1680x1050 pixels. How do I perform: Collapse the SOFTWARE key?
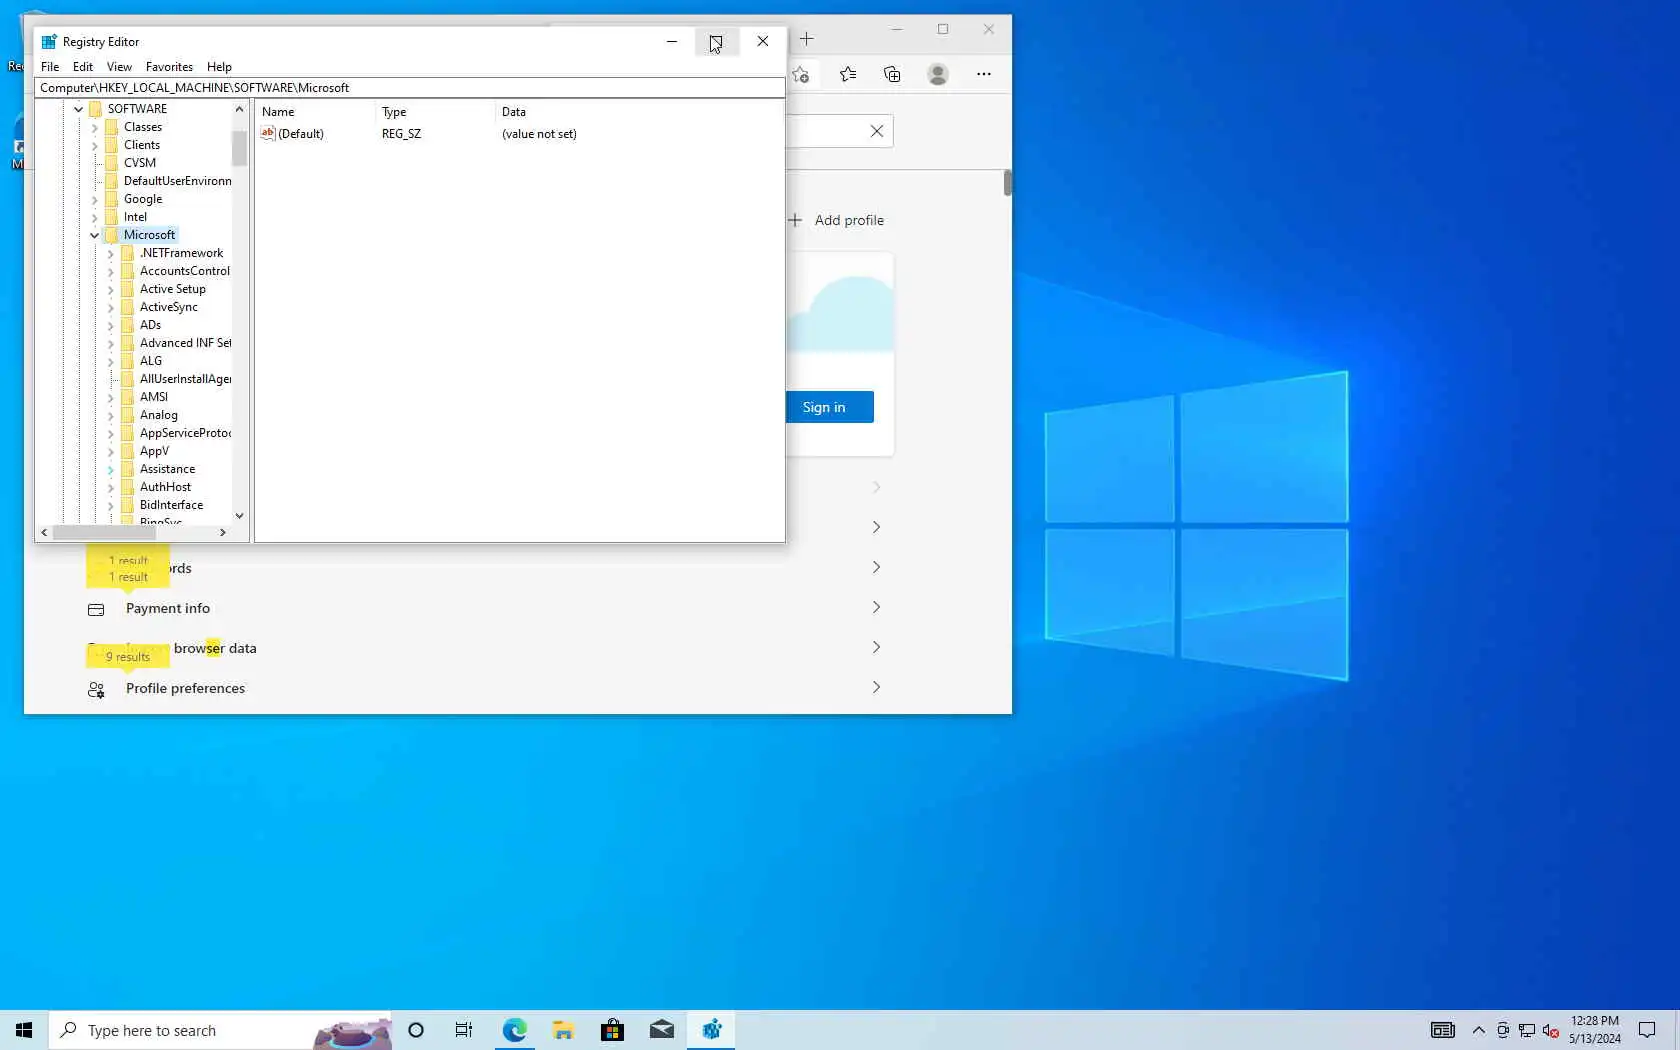pyautogui.click(x=78, y=109)
